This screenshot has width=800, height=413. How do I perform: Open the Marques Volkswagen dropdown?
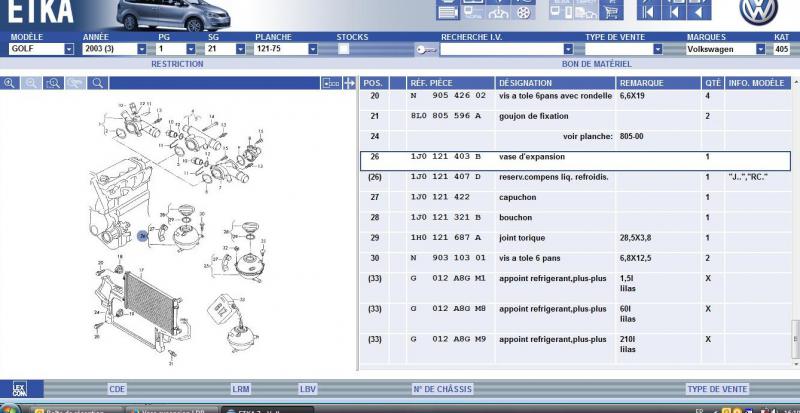761,49
